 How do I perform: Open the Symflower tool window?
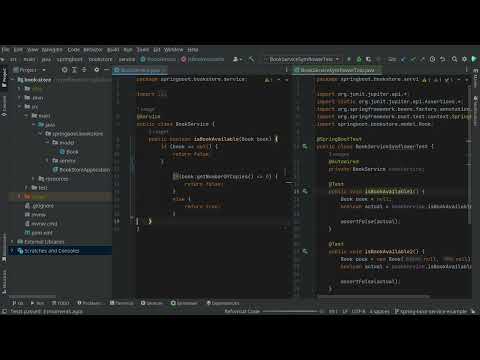coord(184,303)
